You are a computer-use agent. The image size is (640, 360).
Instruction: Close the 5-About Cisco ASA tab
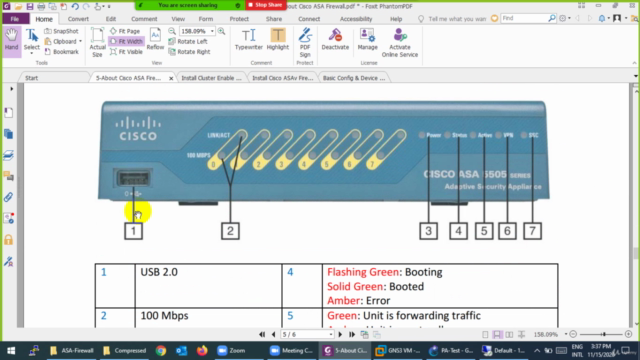click(x=171, y=78)
